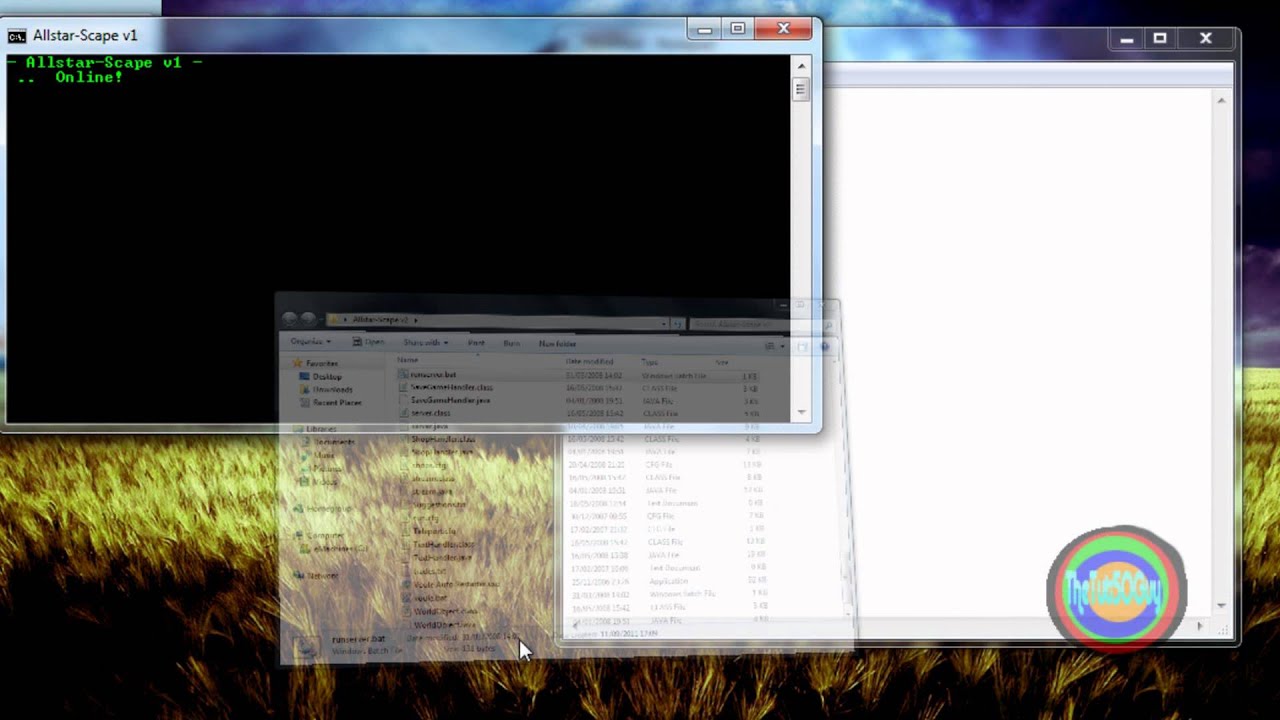Click the white window's scroll down arrow
1280x720 pixels.
point(1221,606)
